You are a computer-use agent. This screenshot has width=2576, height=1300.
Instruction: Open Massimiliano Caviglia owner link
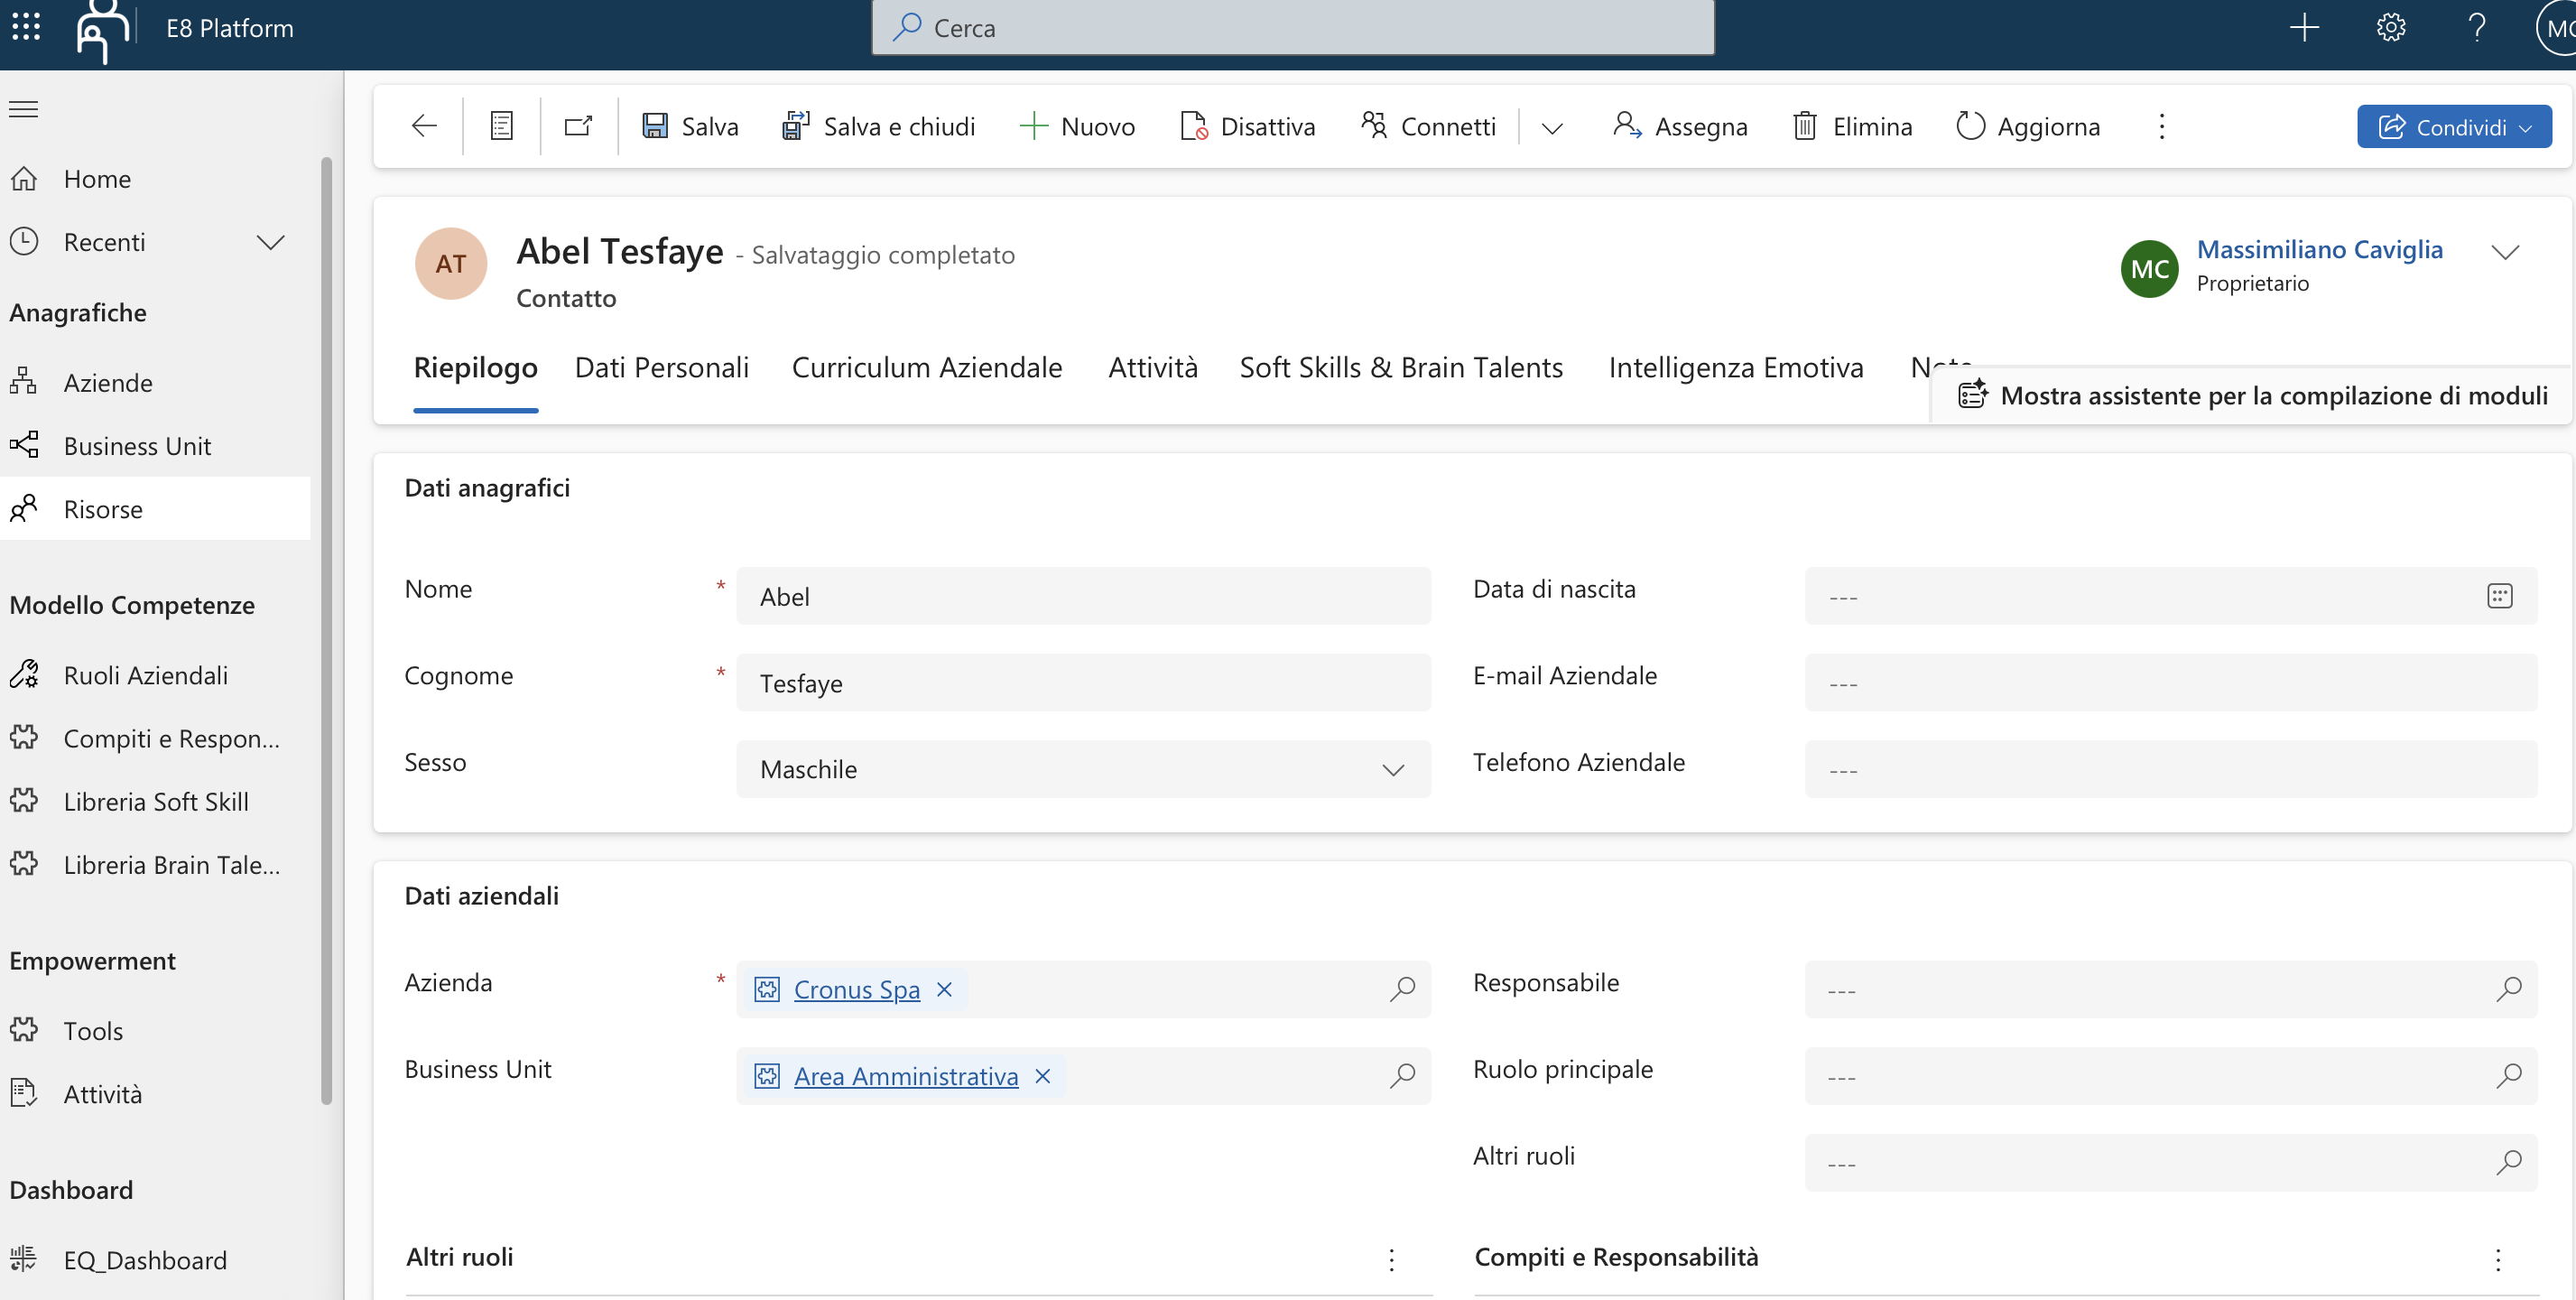[2319, 249]
